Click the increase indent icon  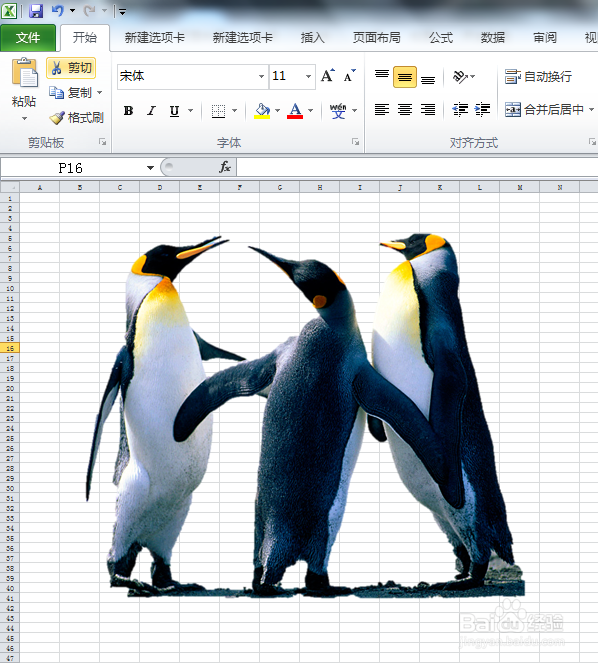click(482, 110)
